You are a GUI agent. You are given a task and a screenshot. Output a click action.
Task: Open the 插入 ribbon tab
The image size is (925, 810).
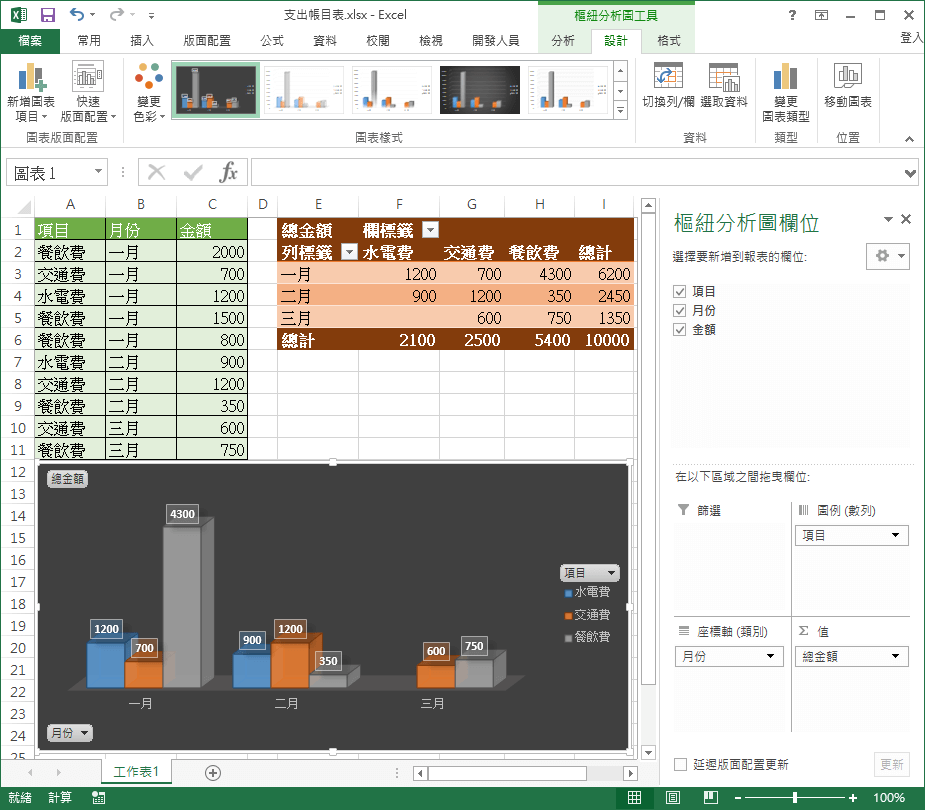tap(142, 41)
